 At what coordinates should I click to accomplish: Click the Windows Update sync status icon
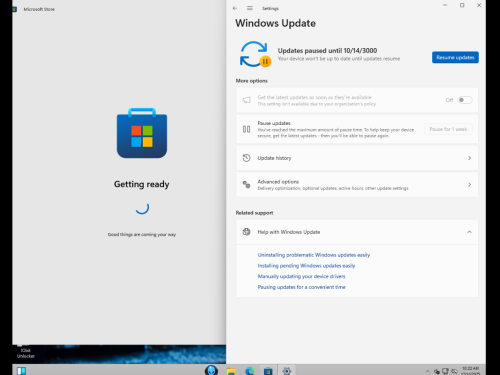tap(255, 54)
